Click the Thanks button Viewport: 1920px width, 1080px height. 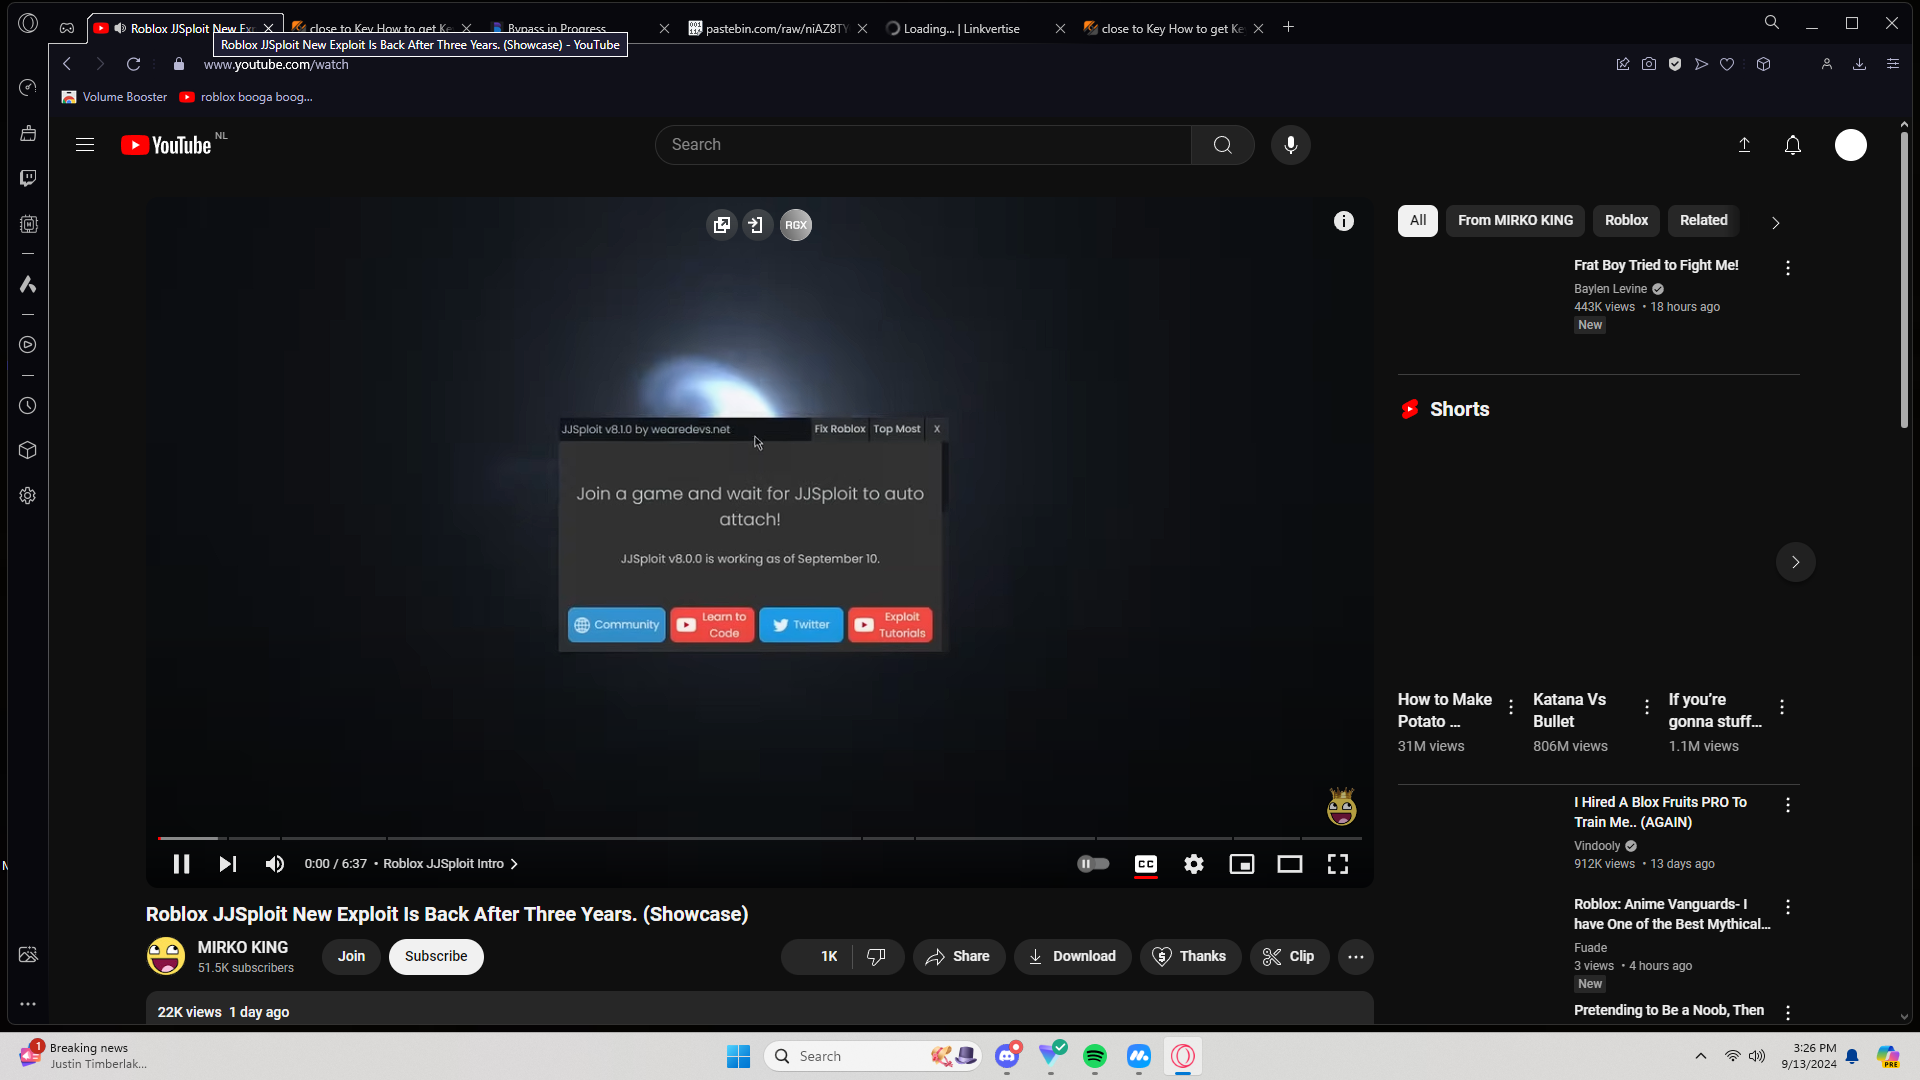point(1190,957)
